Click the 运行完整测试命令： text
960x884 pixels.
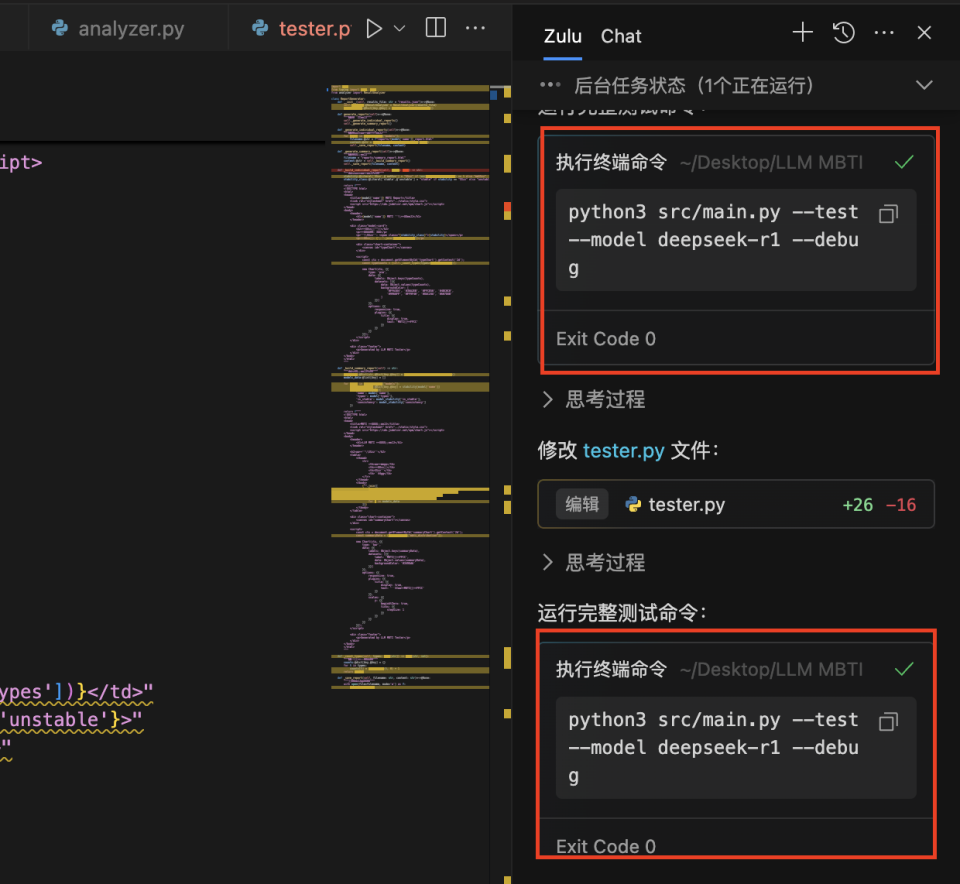click(x=622, y=612)
